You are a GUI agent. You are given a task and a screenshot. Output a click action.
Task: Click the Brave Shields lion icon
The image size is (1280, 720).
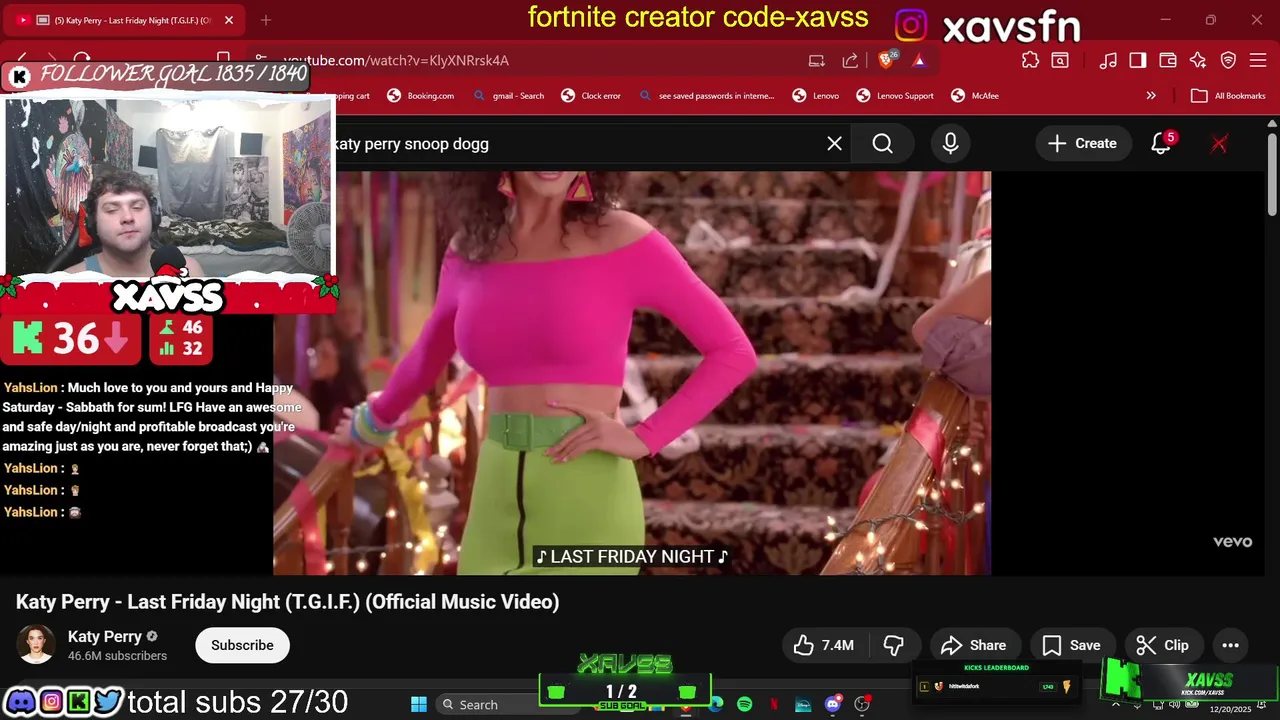[x=887, y=60]
